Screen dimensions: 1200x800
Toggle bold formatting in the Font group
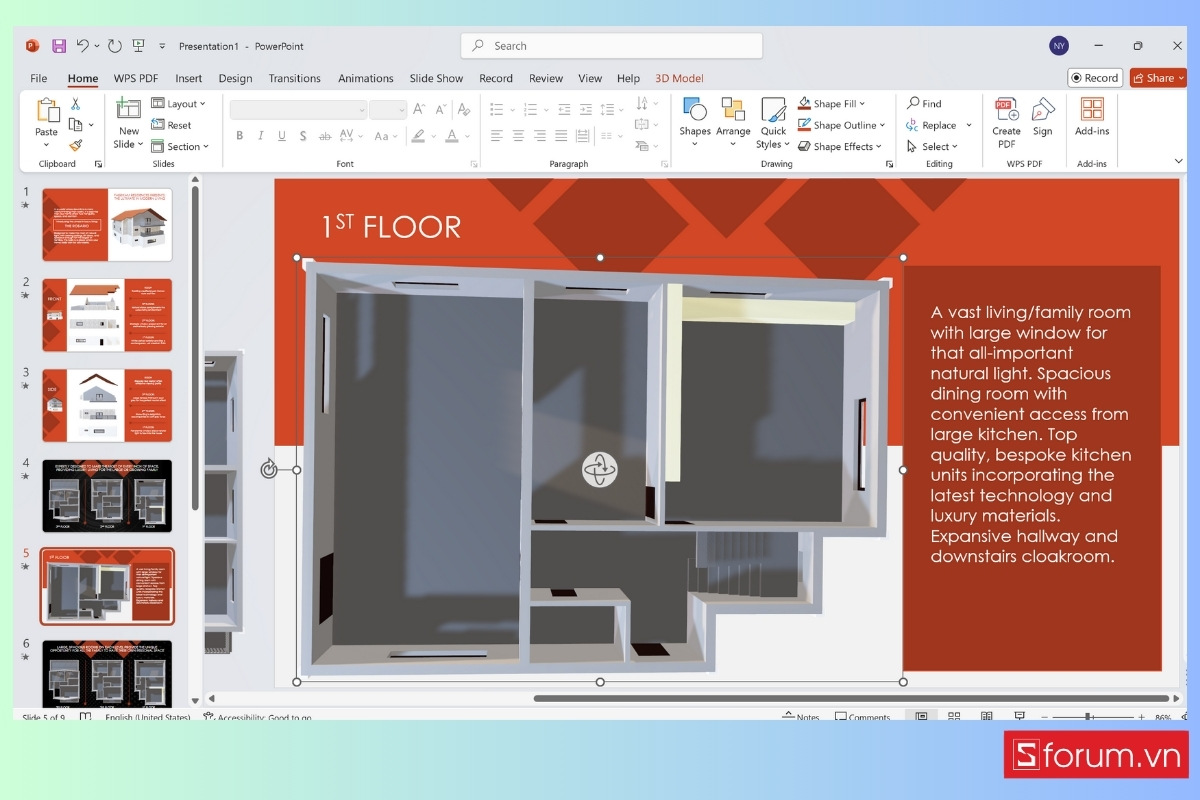tap(239, 133)
